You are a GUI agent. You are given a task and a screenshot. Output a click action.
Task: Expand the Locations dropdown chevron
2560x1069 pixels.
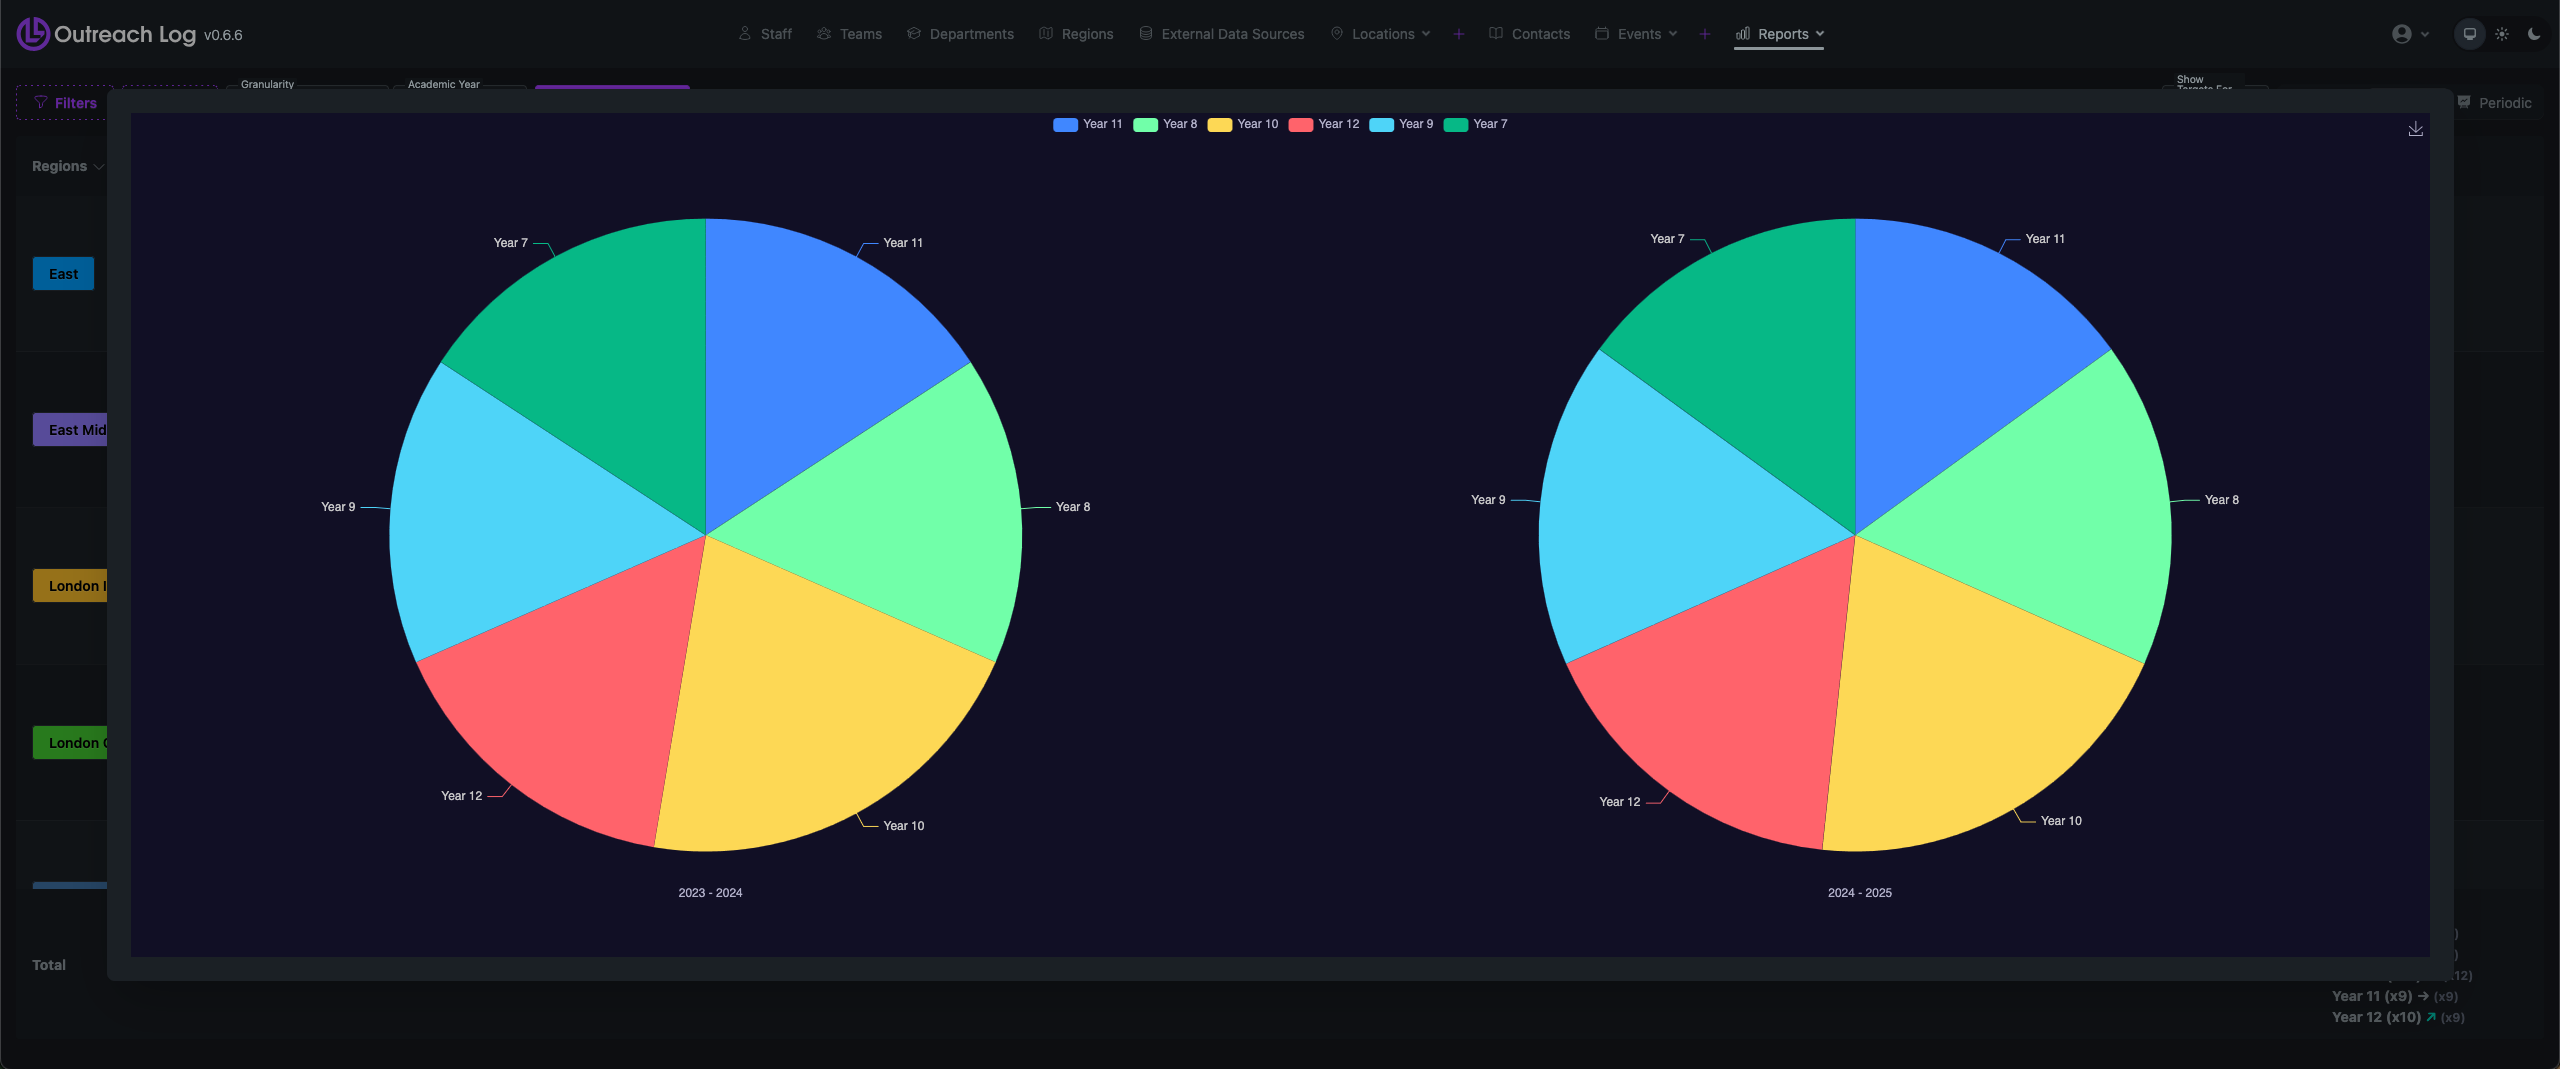click(1426, 34)
